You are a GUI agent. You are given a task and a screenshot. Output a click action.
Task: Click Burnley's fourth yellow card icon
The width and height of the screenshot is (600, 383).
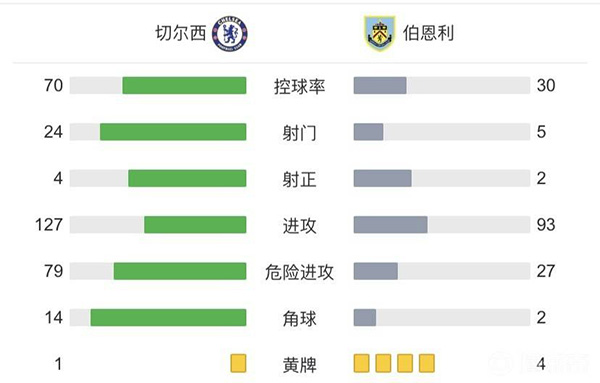pos(427,363)
